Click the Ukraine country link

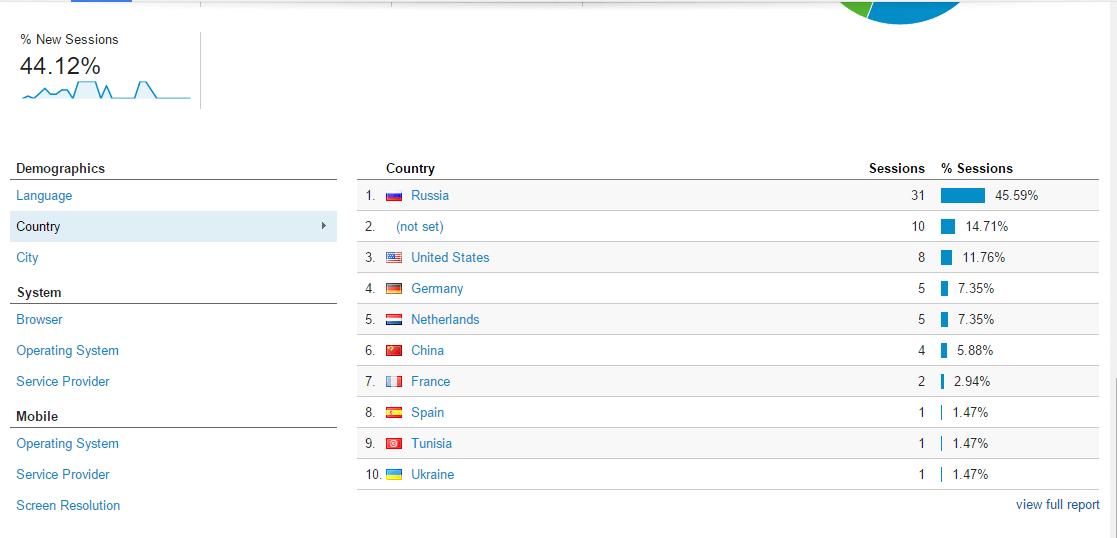[432, 475]
